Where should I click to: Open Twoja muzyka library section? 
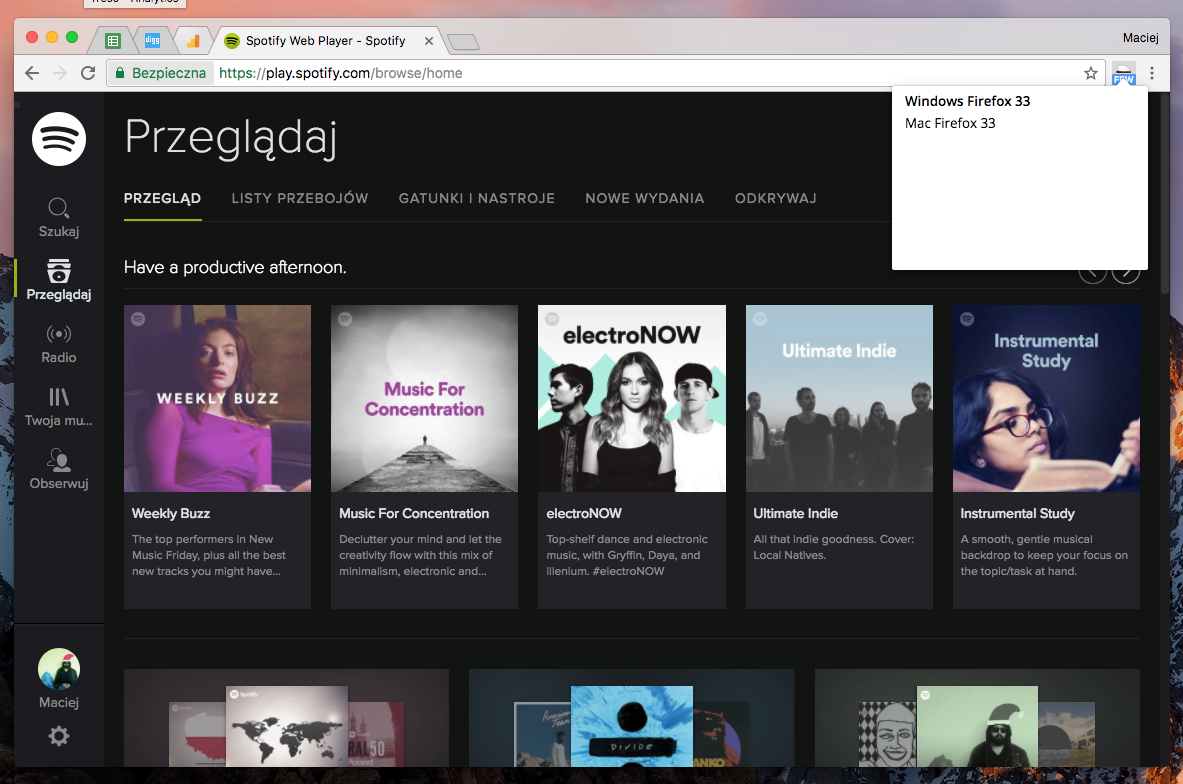click(x=59, y=407)
